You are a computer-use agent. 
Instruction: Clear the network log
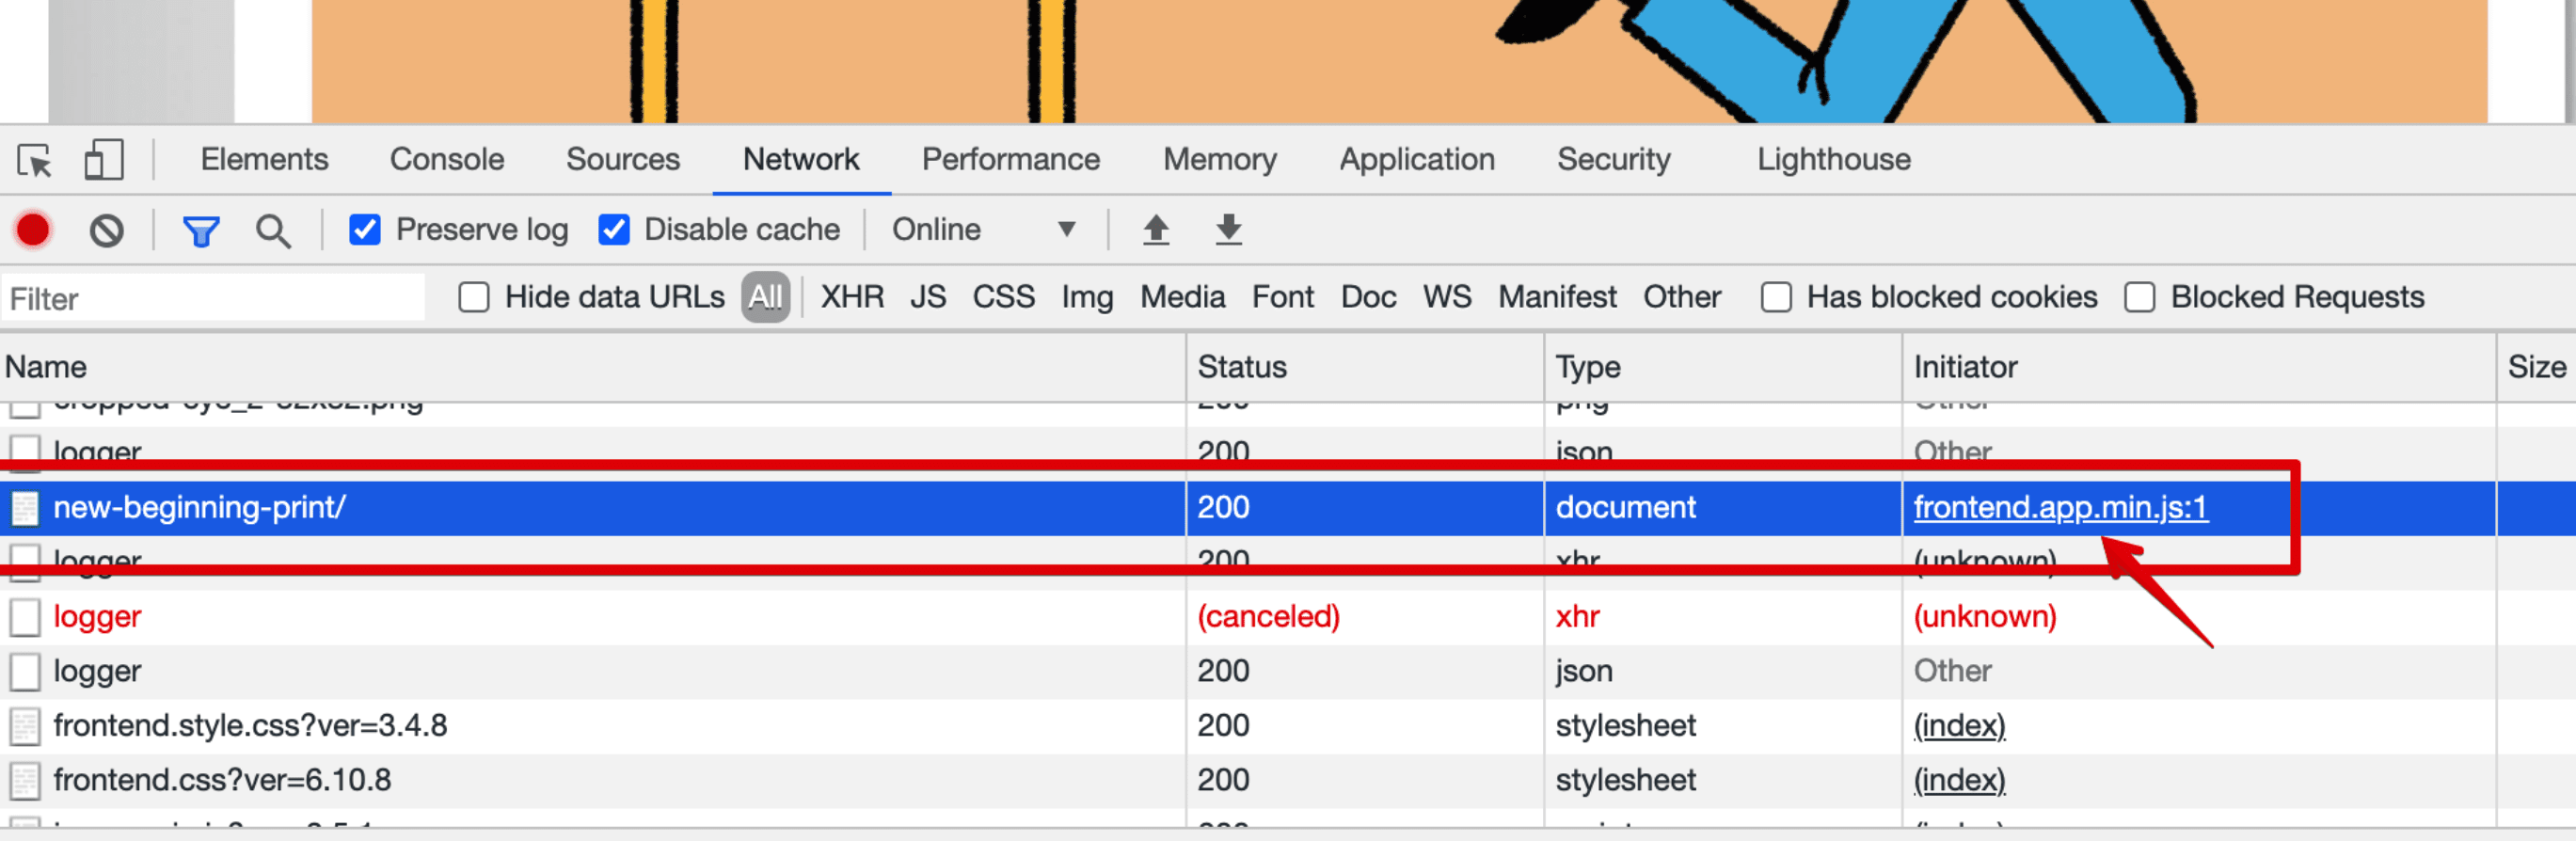click(x=106, y=230)
